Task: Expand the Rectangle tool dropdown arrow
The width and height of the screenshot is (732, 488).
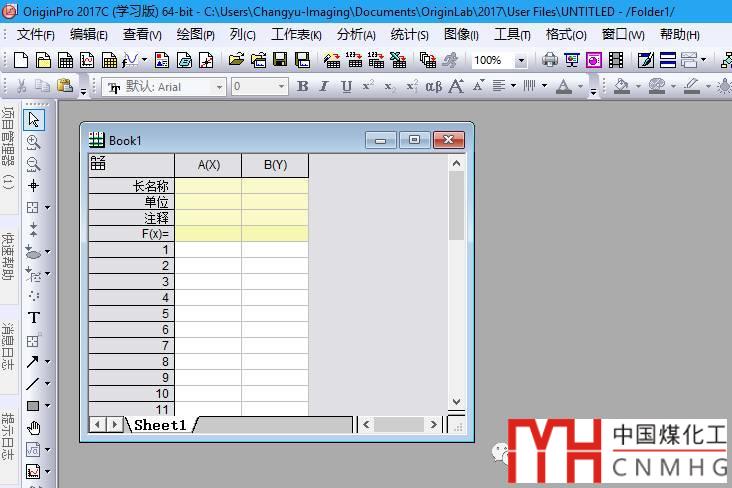Action: (48, 406)
